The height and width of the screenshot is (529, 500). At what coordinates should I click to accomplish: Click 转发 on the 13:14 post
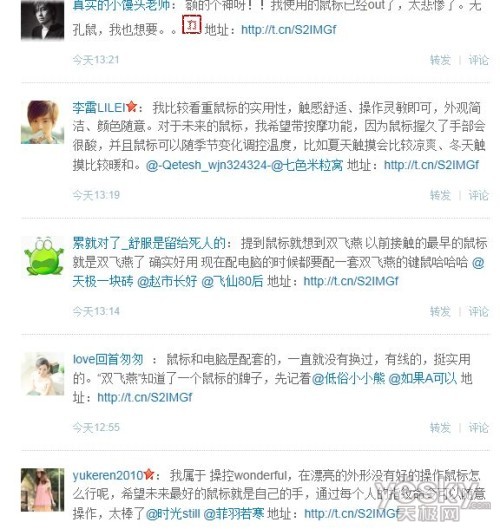point(440,311)
